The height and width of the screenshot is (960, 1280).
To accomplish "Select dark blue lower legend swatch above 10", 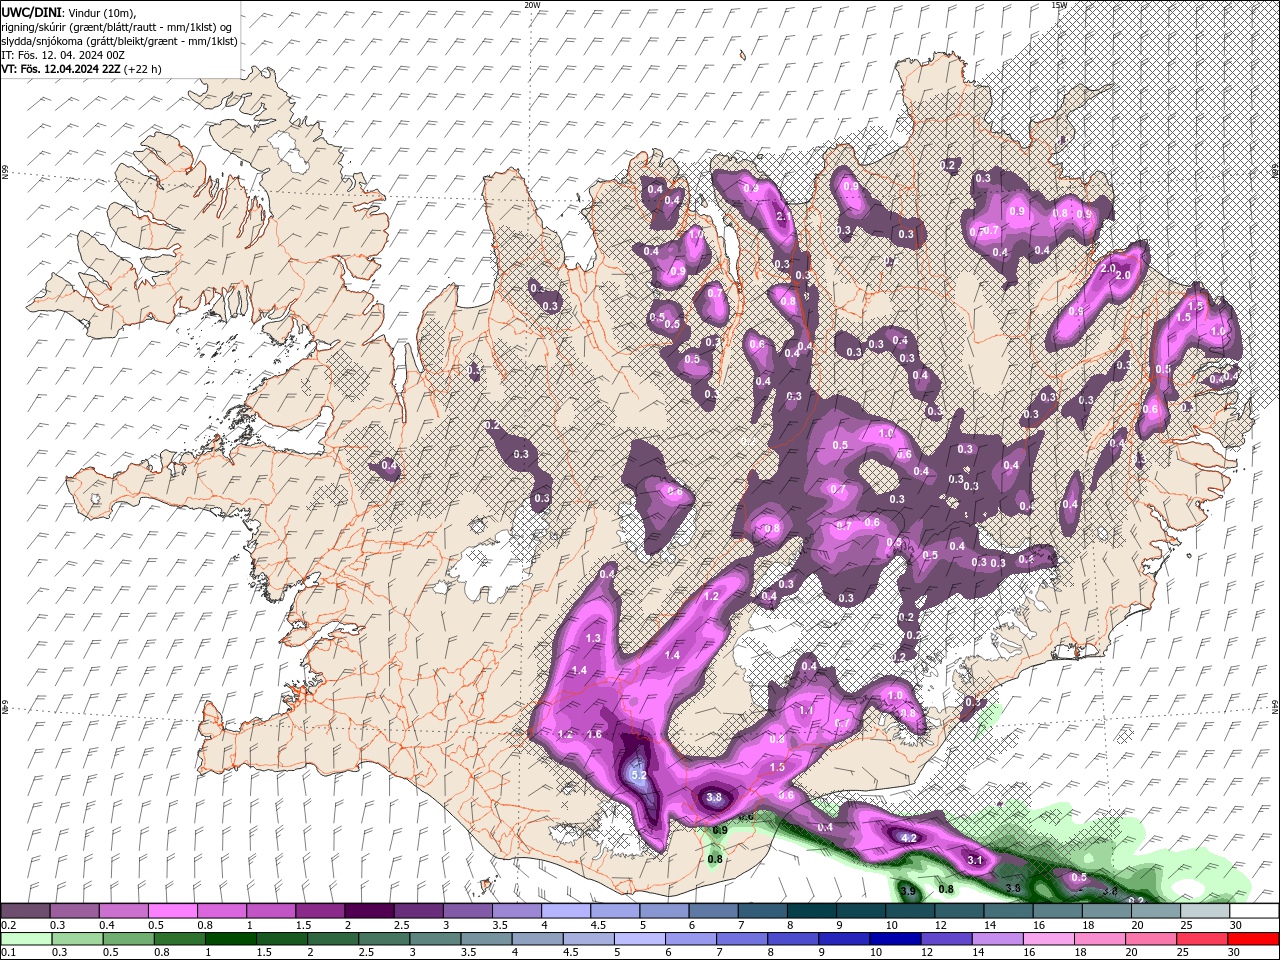I will 894,938.
